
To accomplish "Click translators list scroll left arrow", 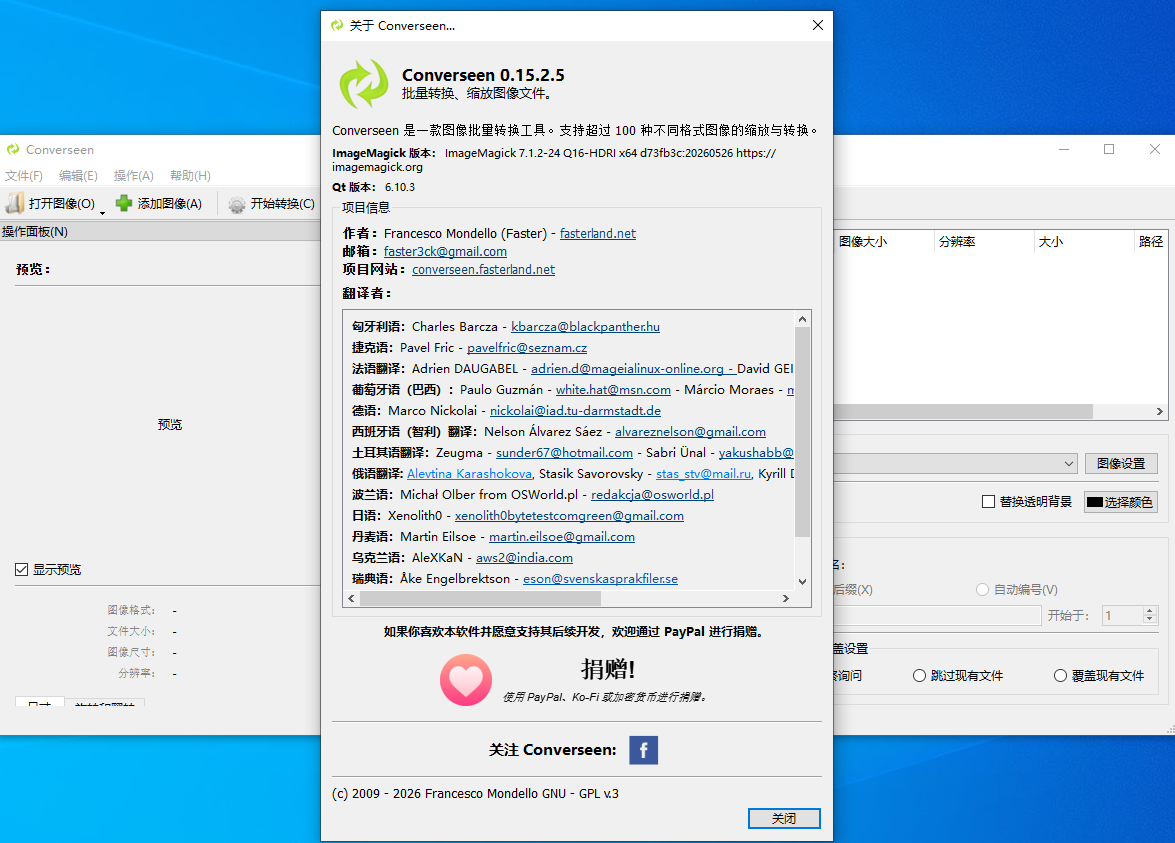I will point(351,598).
